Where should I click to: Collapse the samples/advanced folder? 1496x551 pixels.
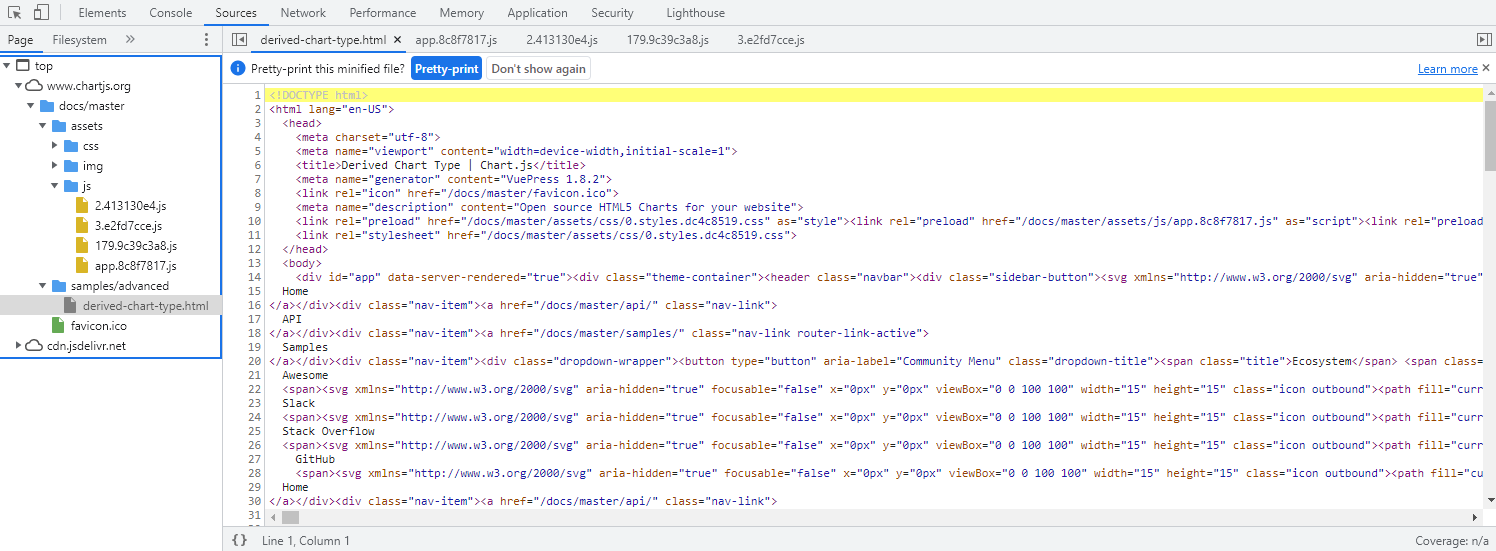pos(43,286)
